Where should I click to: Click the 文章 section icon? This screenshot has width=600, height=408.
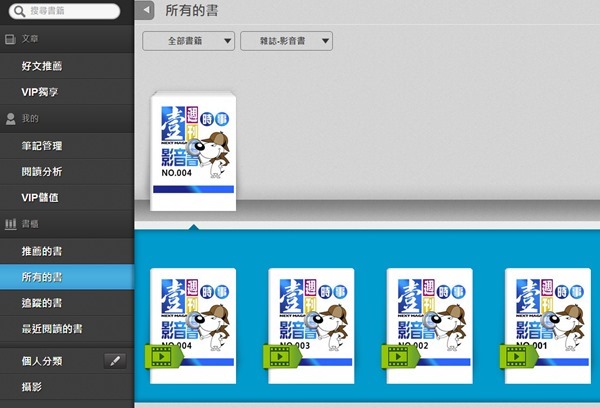[10, 39]
